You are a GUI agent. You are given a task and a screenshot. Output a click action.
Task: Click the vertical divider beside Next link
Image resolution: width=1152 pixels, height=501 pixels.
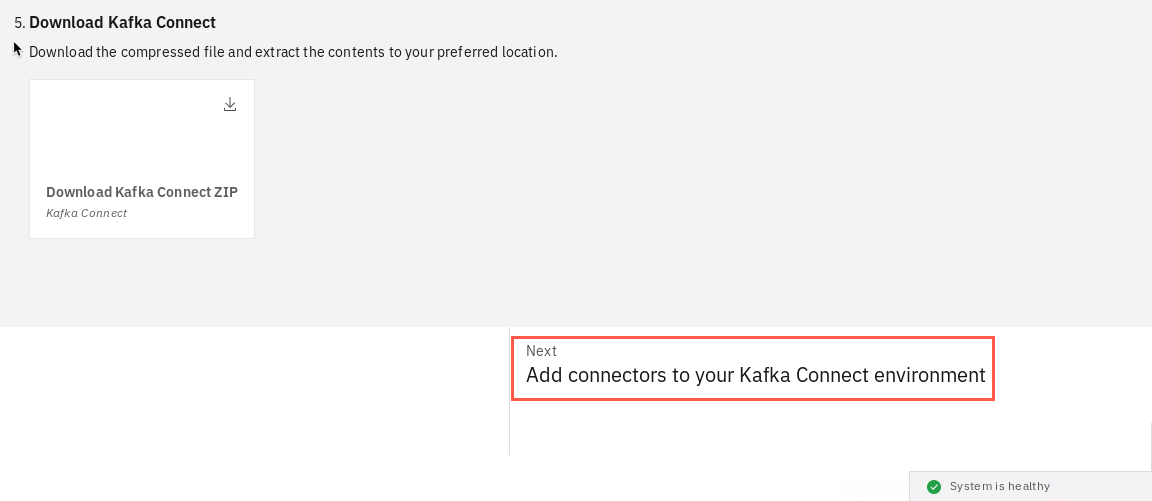tap(509, 391)
